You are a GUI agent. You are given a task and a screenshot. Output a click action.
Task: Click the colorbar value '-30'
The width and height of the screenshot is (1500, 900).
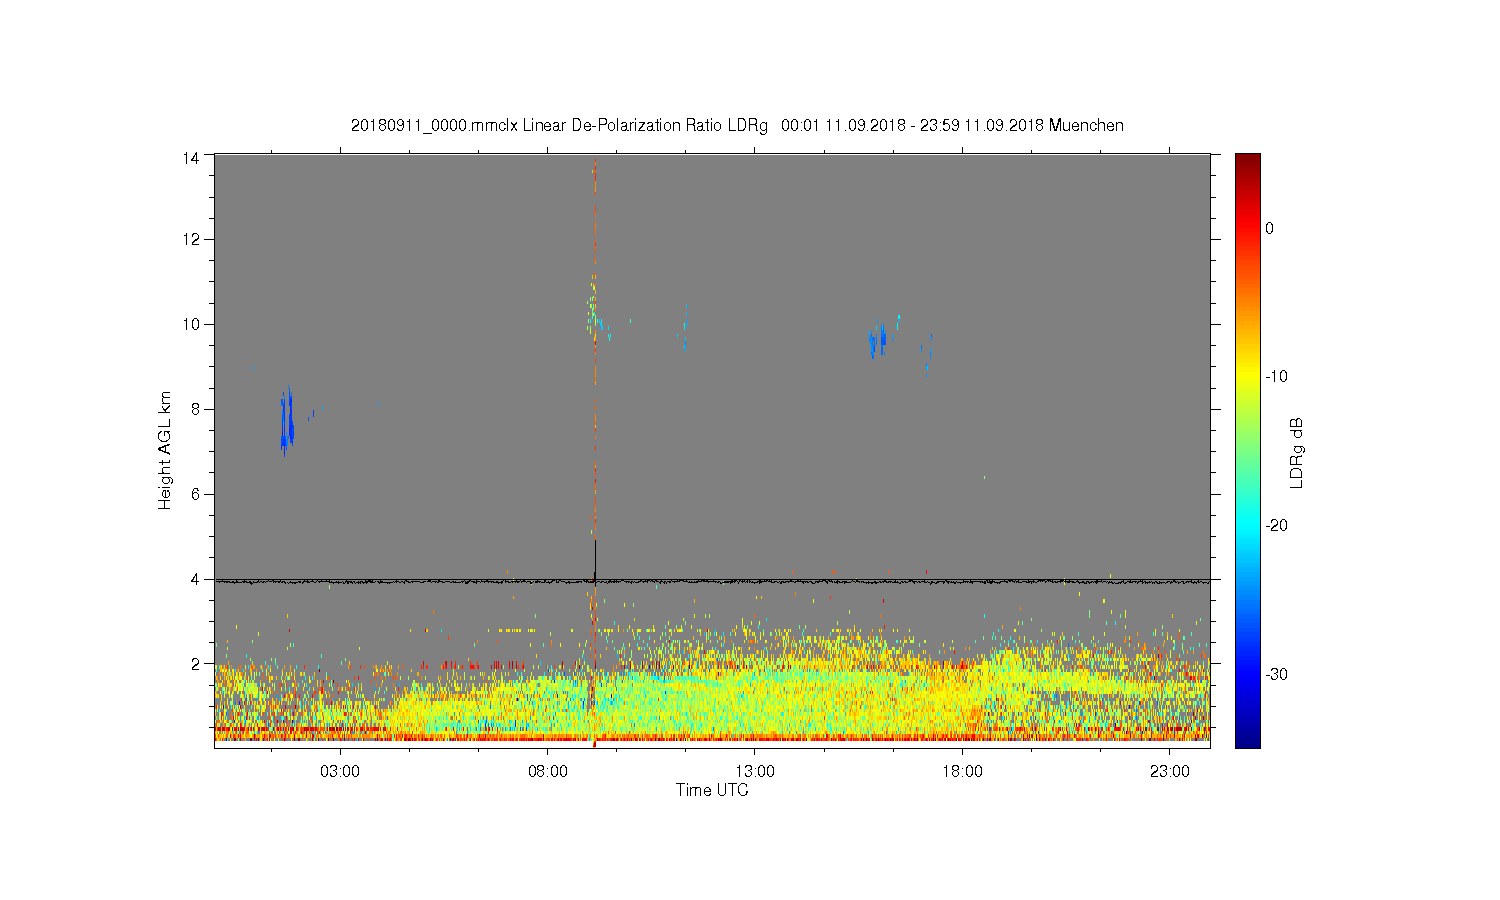(x=1276, y=675)
